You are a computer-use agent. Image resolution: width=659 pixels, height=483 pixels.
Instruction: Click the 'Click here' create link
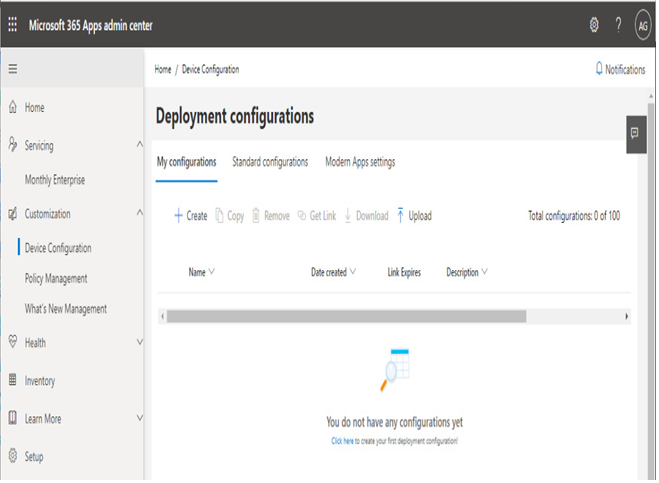342,441
